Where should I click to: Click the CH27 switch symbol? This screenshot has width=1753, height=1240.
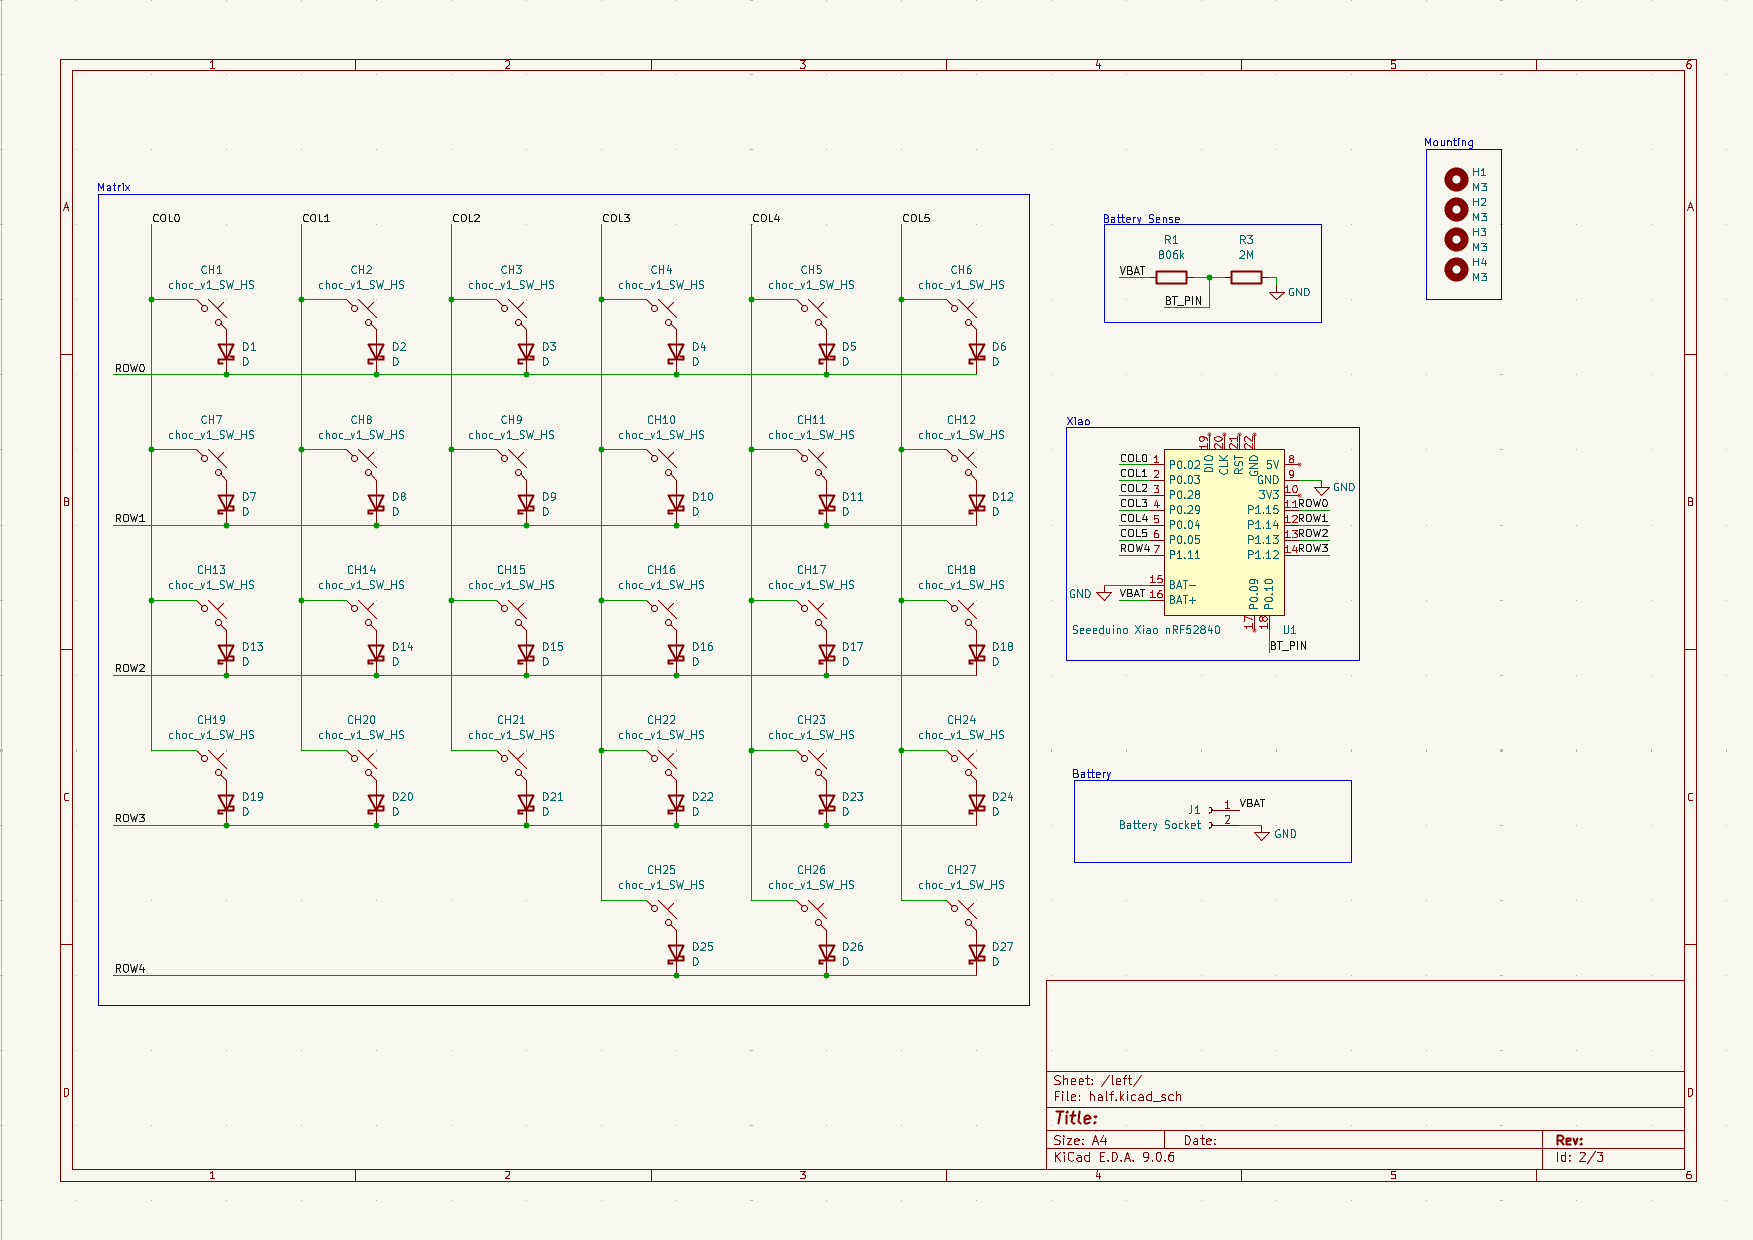964,910
